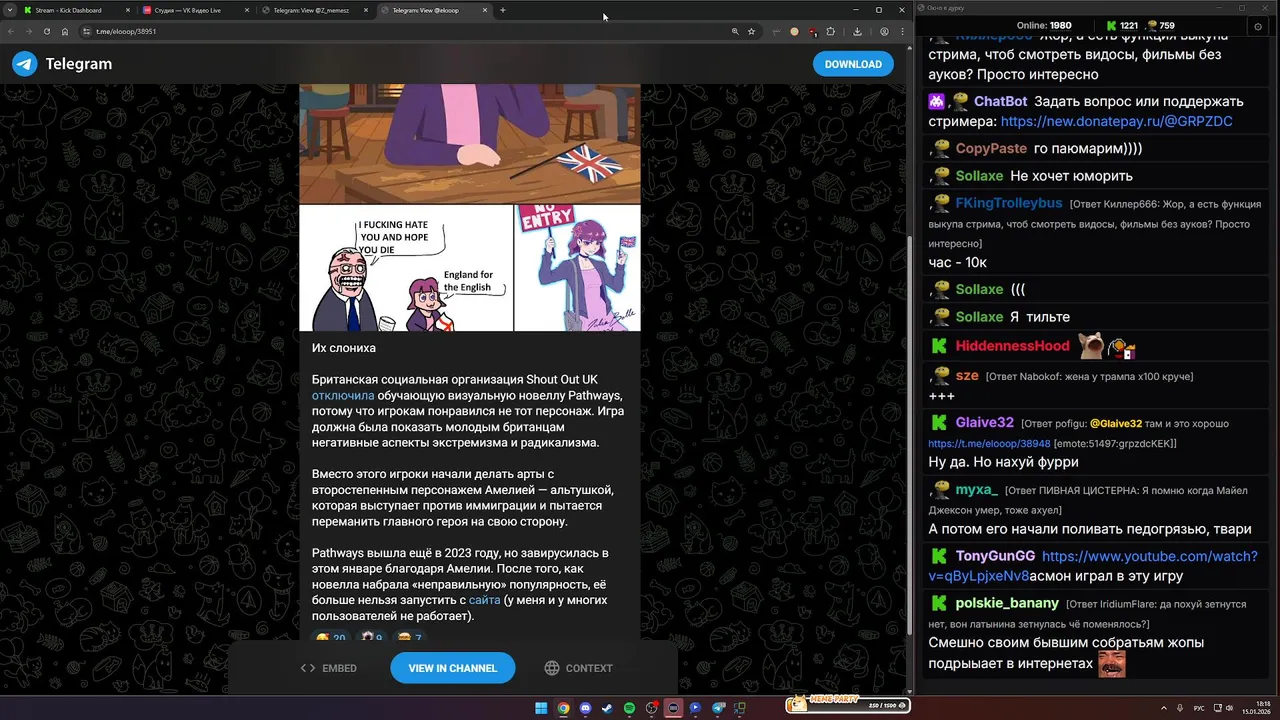Open the CONTEXT option
Image resolution: width=1280 pixels, height=720 pixels.
[578, 668]
